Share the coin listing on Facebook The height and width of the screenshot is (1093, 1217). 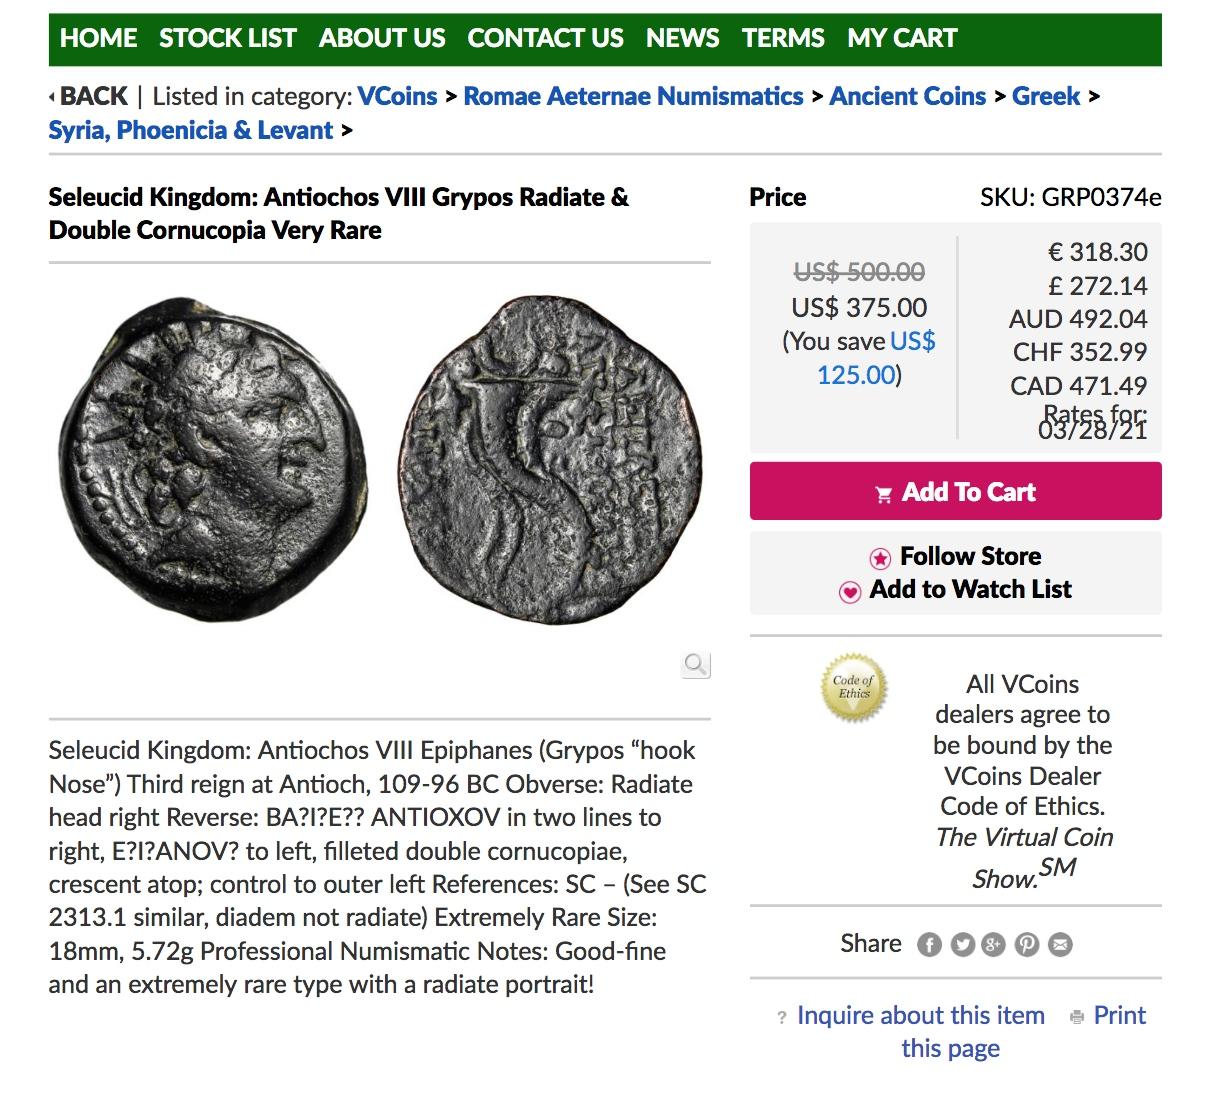[x=929, y=945]
